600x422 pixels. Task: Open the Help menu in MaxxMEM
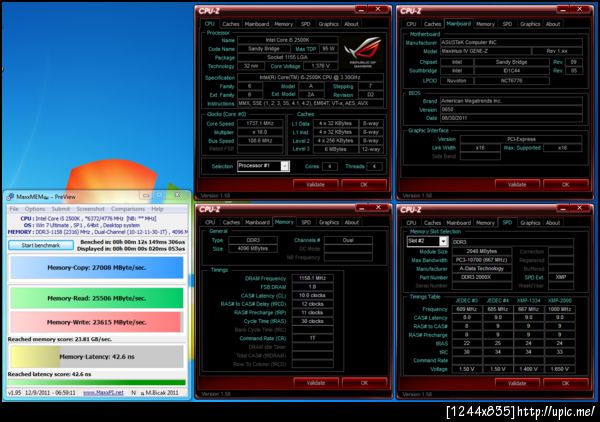tap(157, 209)
